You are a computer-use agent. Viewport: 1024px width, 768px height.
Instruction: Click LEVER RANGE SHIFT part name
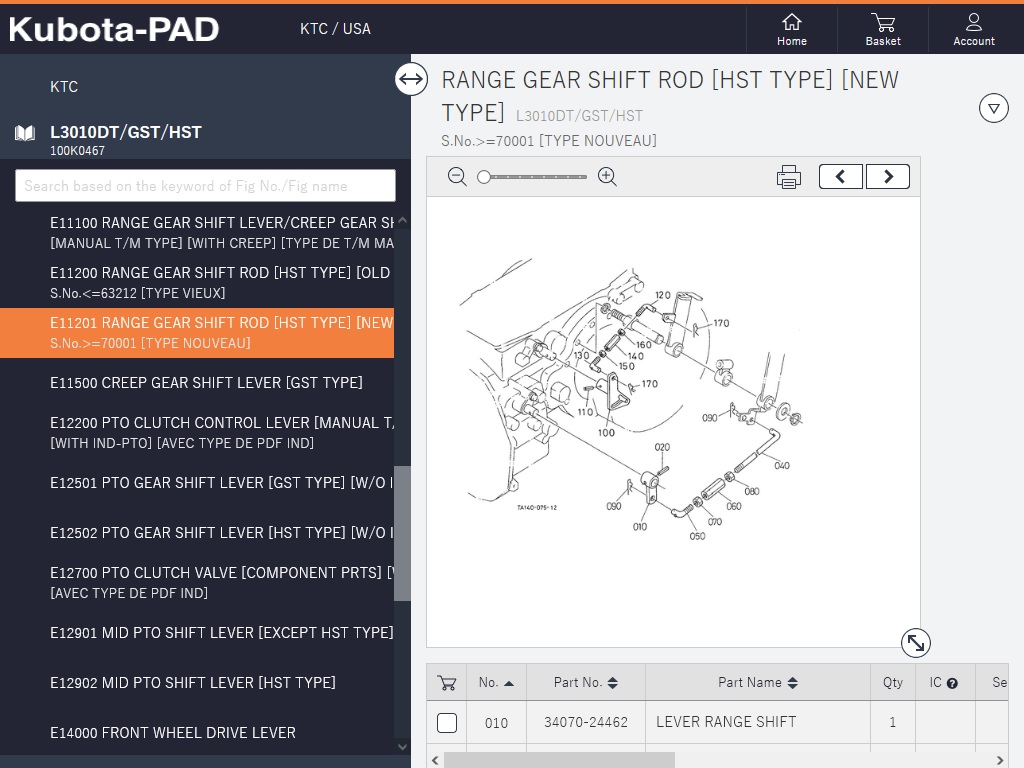pos(726,722)
